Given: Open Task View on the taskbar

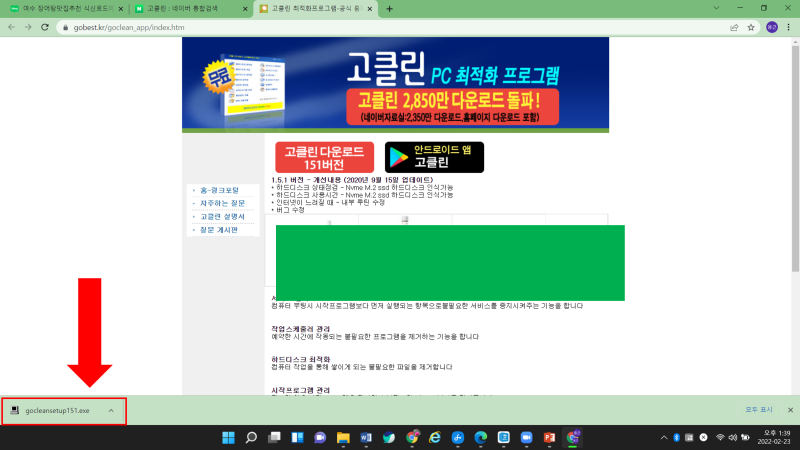Looking at the screenshot, I should (274, 438).
